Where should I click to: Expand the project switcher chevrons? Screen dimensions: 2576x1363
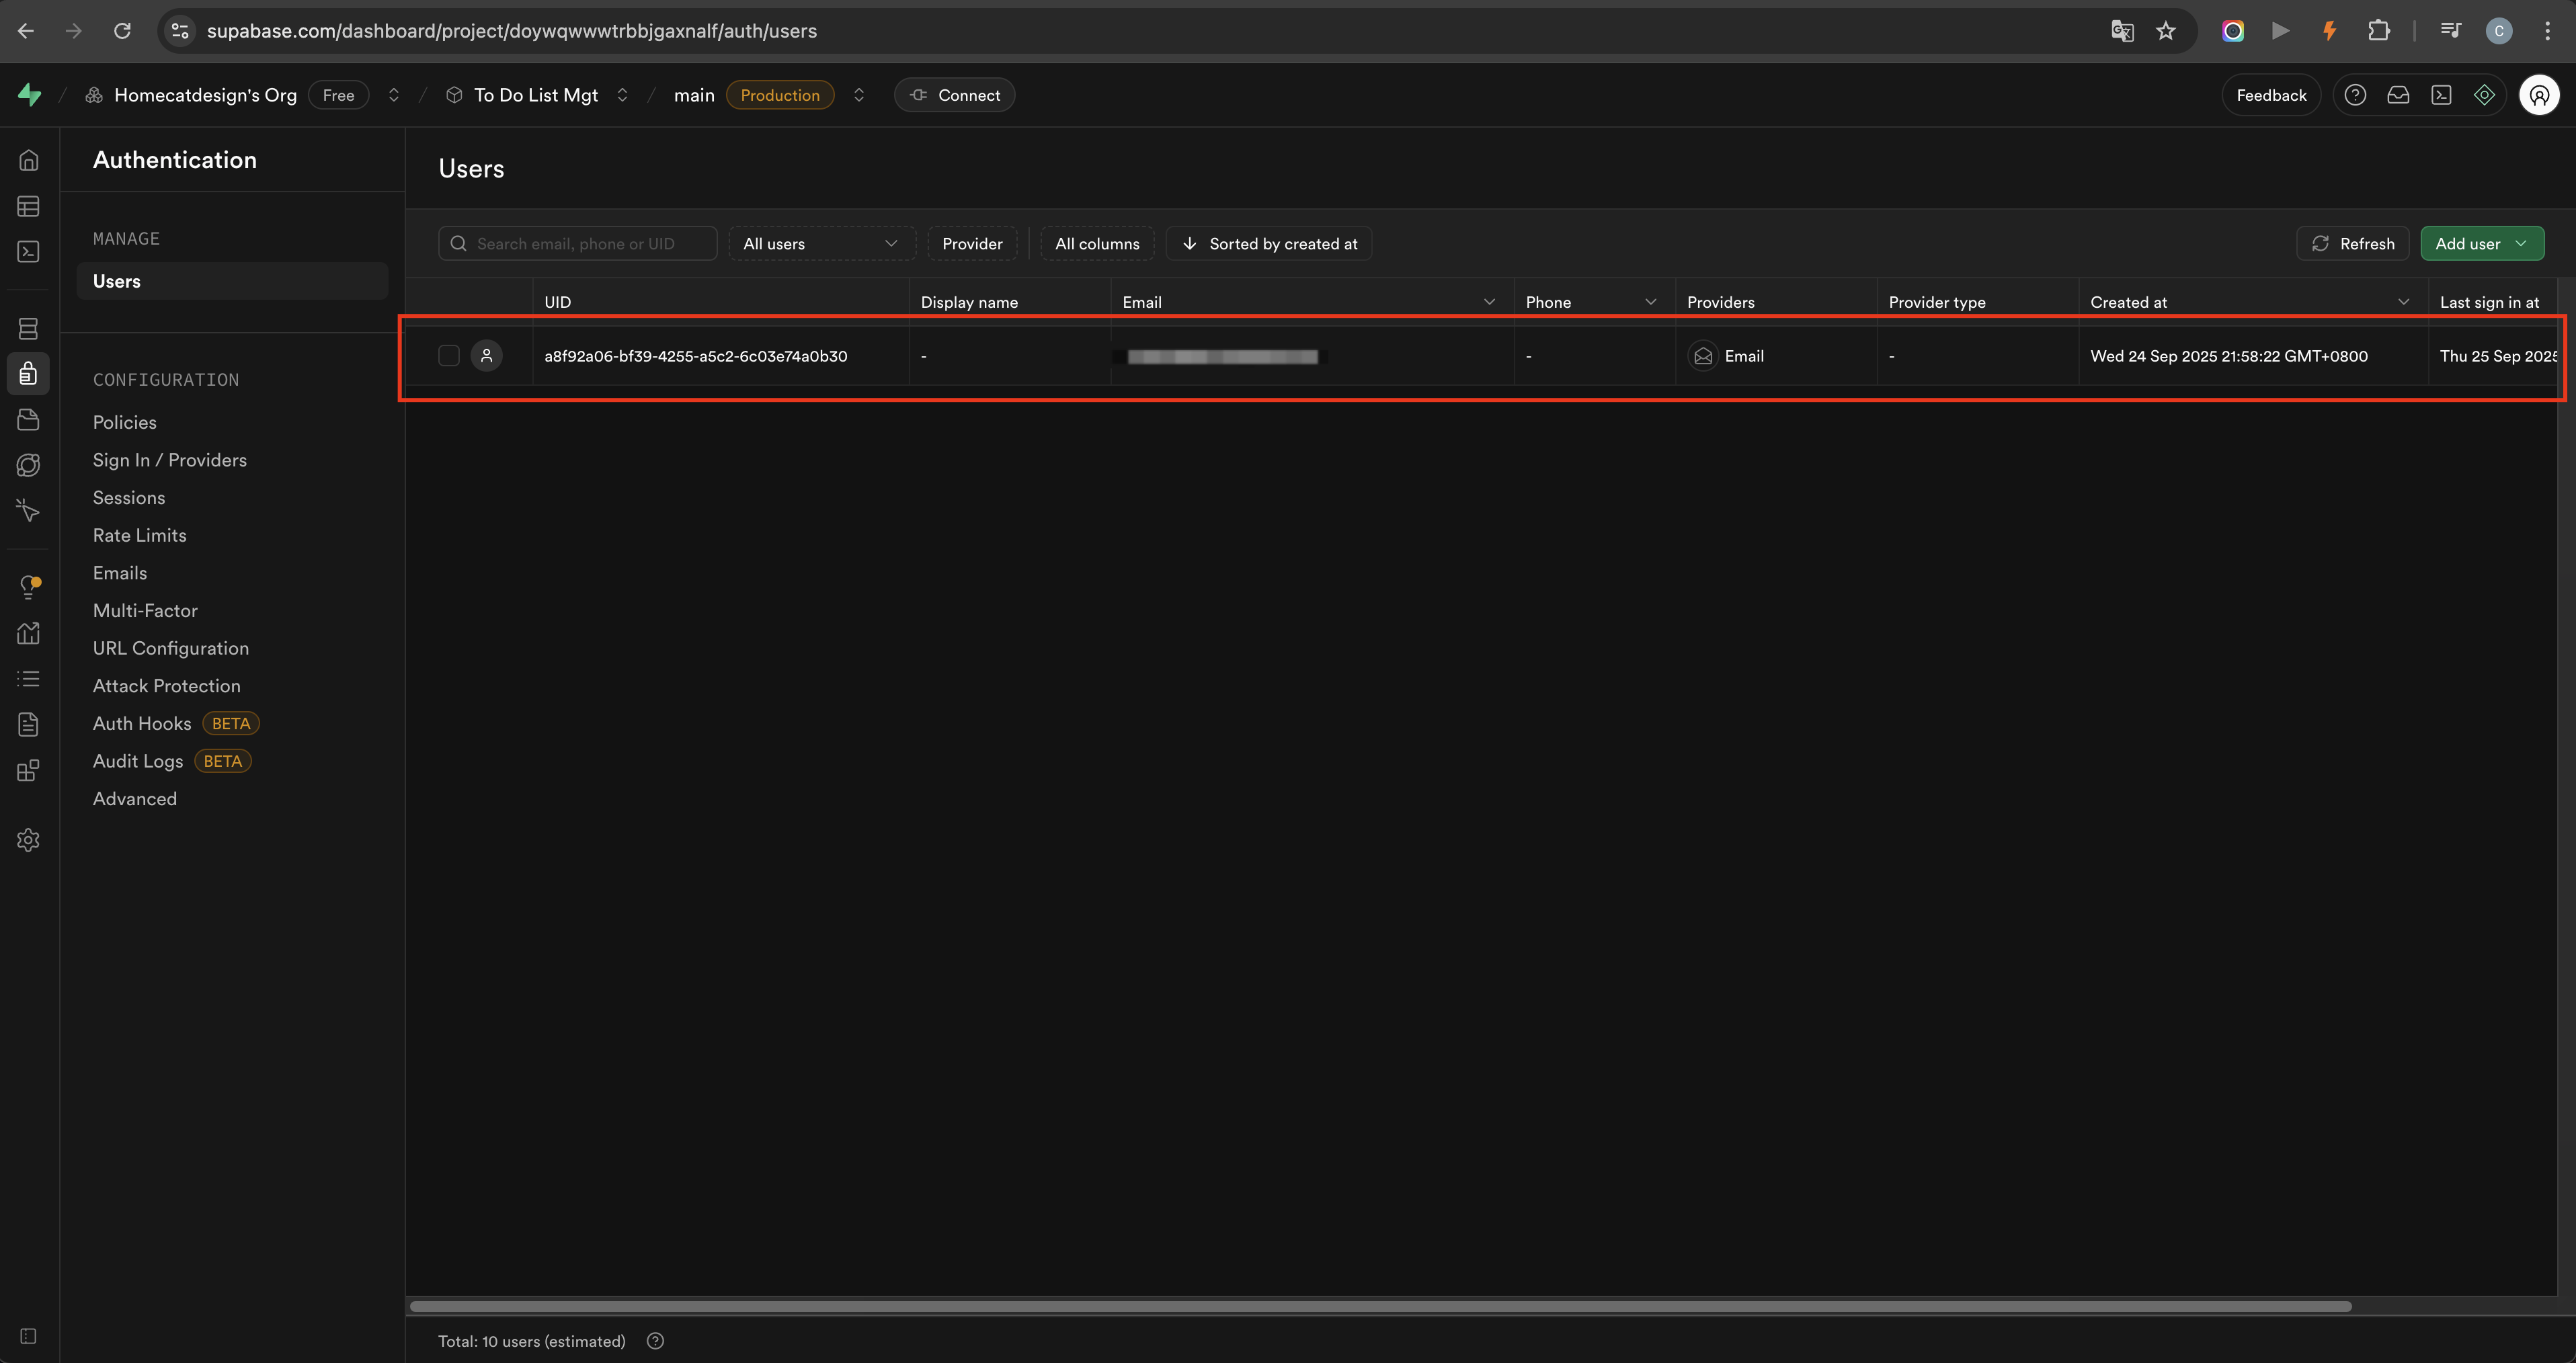pos(622,95)
